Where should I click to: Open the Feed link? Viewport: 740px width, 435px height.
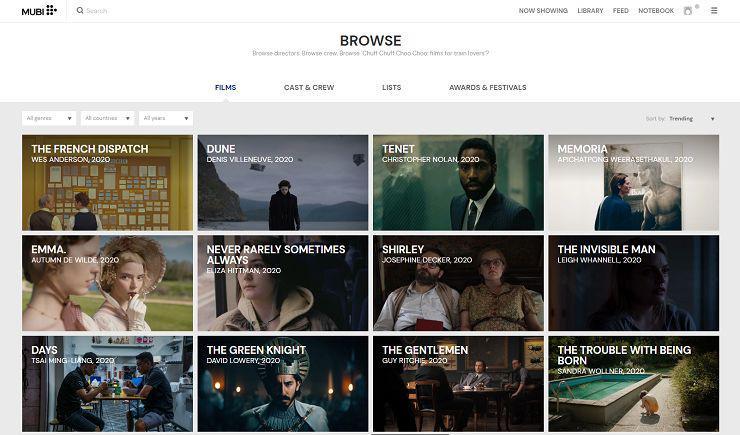point(621,10)
